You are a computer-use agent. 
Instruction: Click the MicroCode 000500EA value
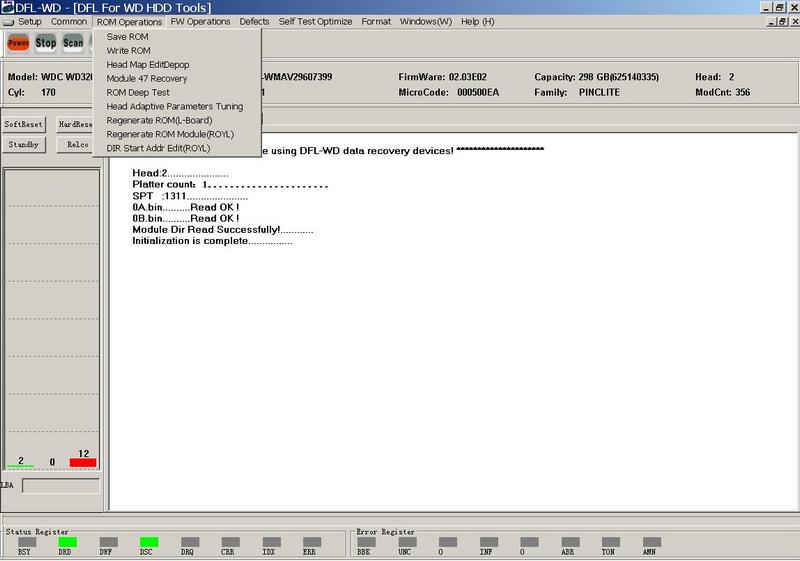point(478,92)
